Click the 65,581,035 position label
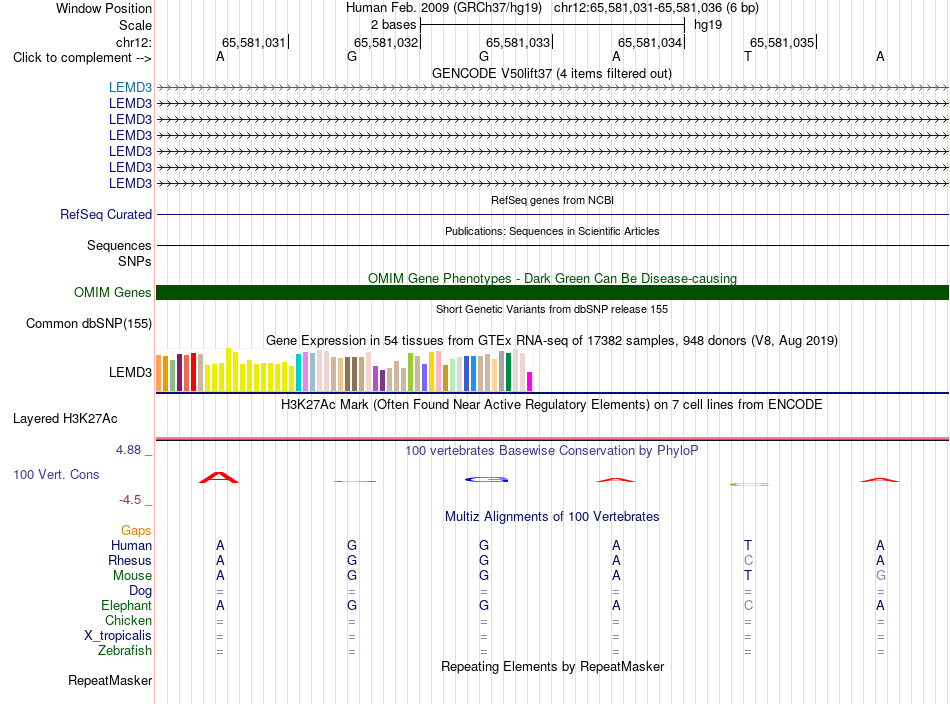 tap(782, 42)
